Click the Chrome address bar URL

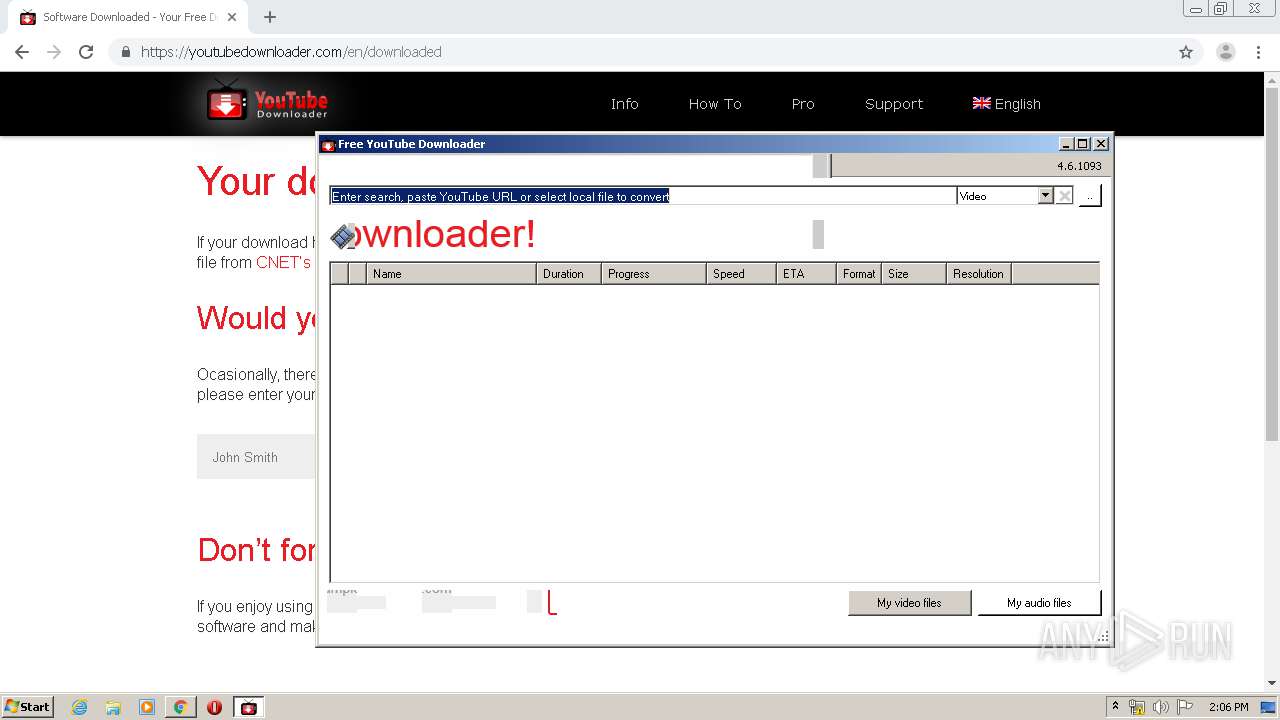[x=291, y=52]
